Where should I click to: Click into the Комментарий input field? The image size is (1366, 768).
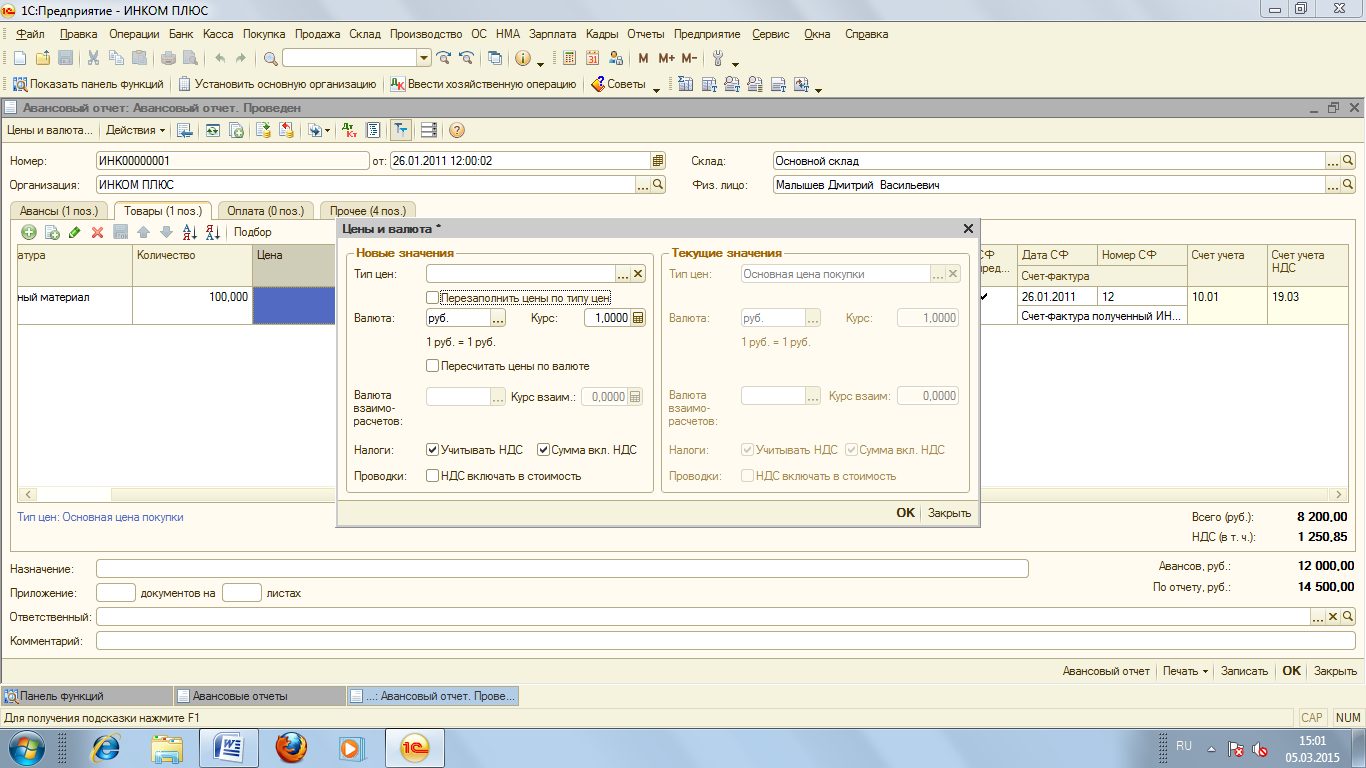pyautogui.click(x=725, y=641)
